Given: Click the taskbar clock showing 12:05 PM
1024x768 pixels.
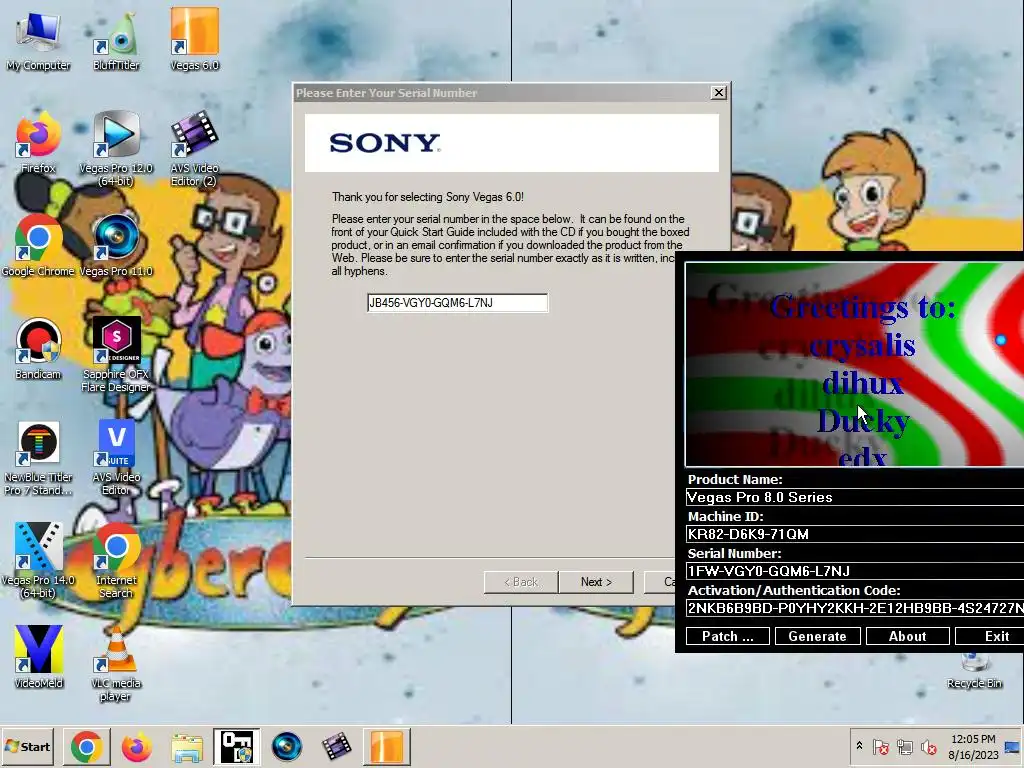Looking at the screenshot, I should 973,746.
